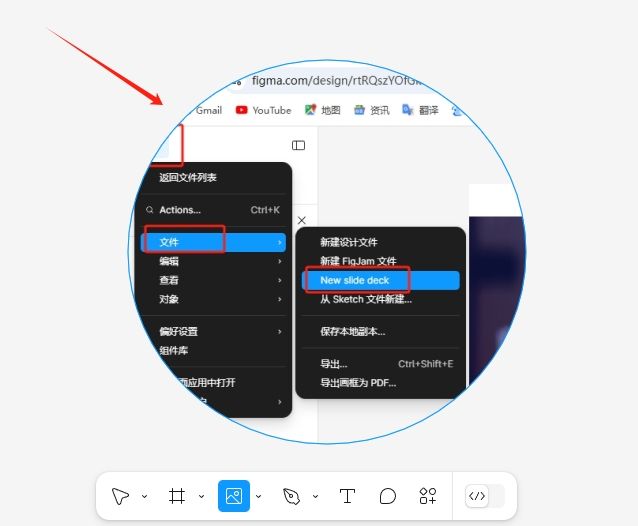Open the 资讯 bookmark
This screenshot has width=638, height=526.
pyautogui.click(x=371, y=110)
